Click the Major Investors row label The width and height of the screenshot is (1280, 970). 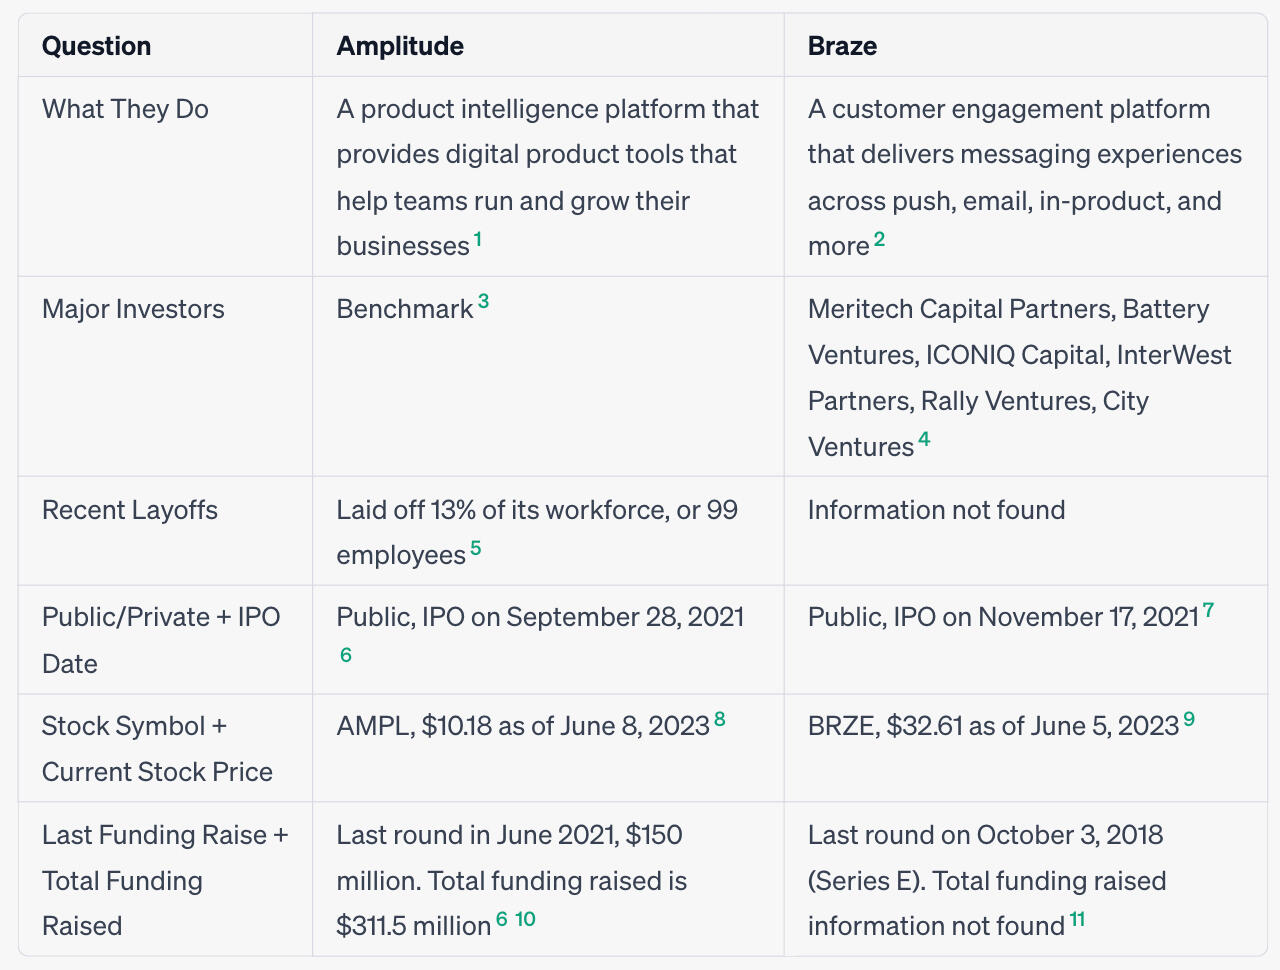(x=133, y=309)
